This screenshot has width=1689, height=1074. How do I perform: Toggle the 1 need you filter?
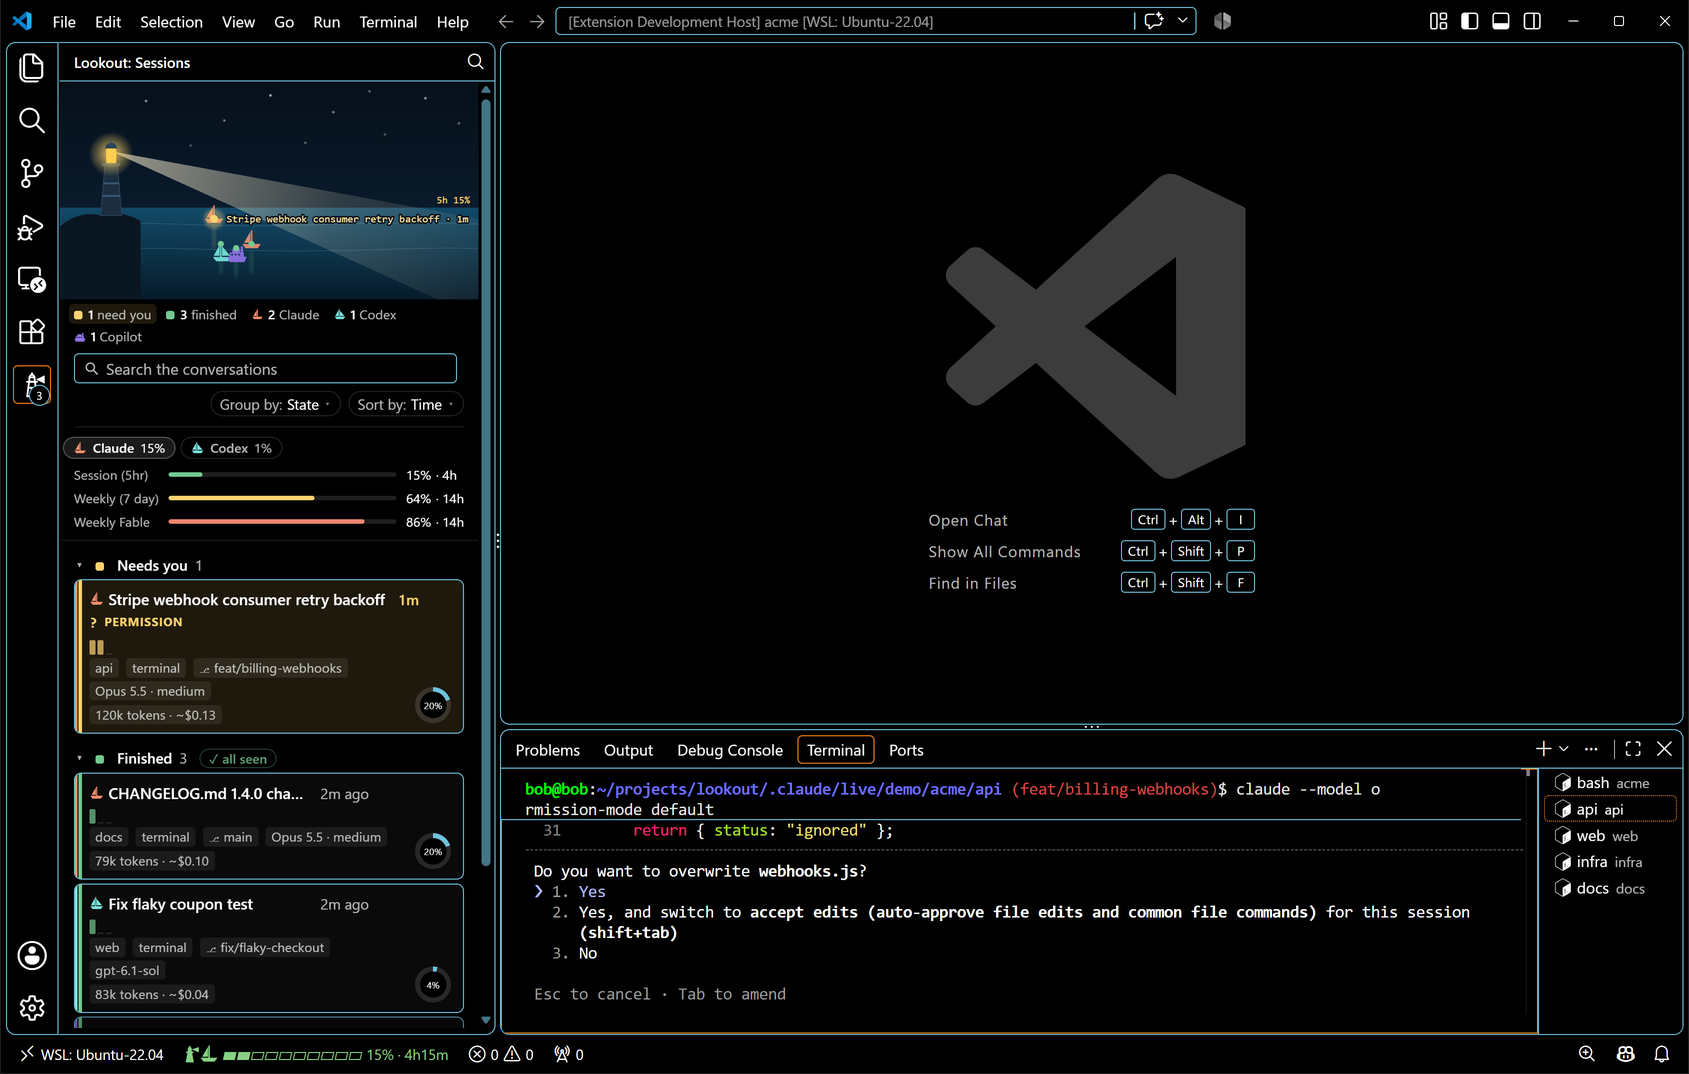[113, 315]
